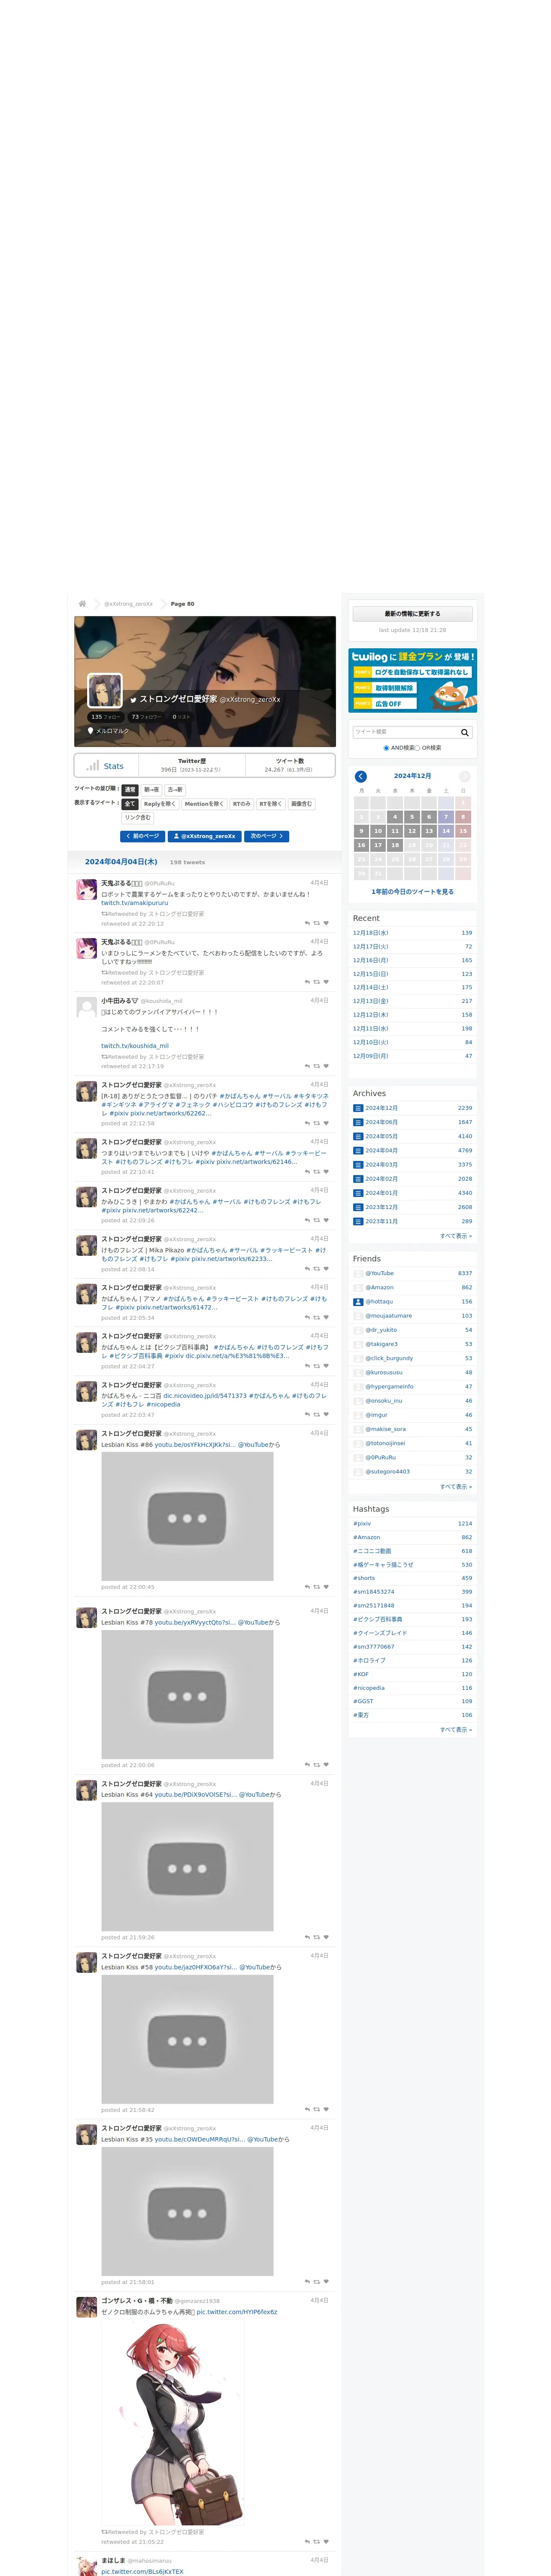The width and height of the screenshot is (551, 2576).
Task: Select 朝→夜 tweet sort order
Action: coord(151,789)
